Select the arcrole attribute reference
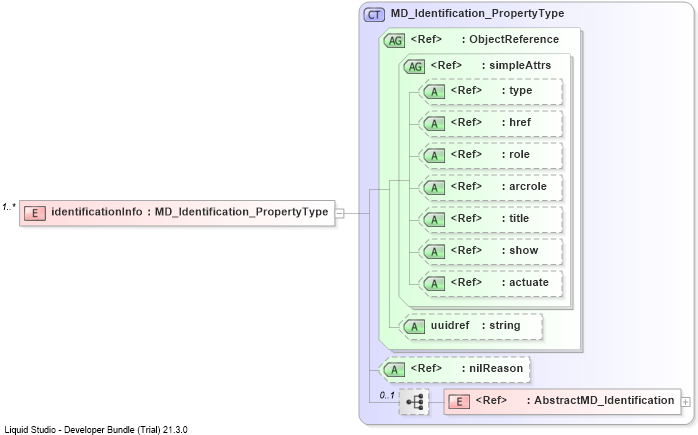The width and height of the screenshot is (698, 435). tap(493, 187)
